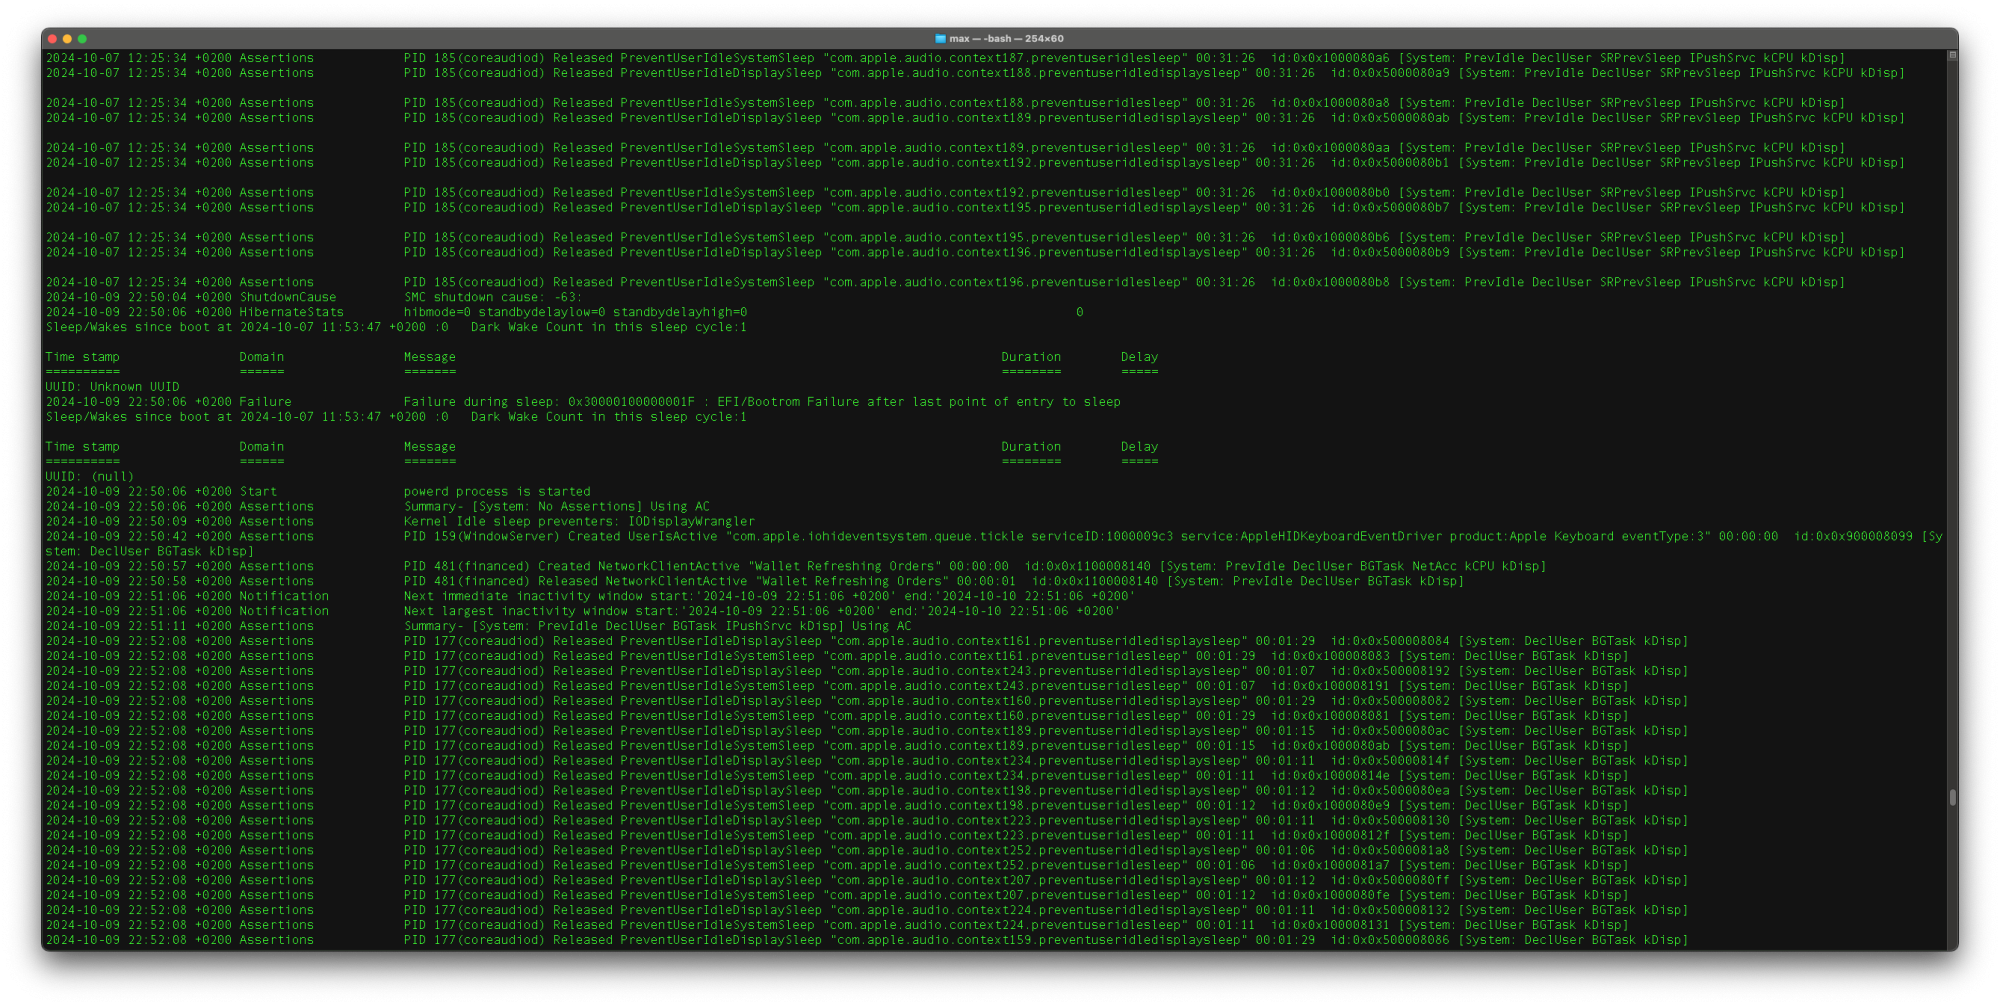2000x1006 pixels.
Task: Click the assertion id 'id:0x0x5000081a8'
Action: click(1390, 852)
